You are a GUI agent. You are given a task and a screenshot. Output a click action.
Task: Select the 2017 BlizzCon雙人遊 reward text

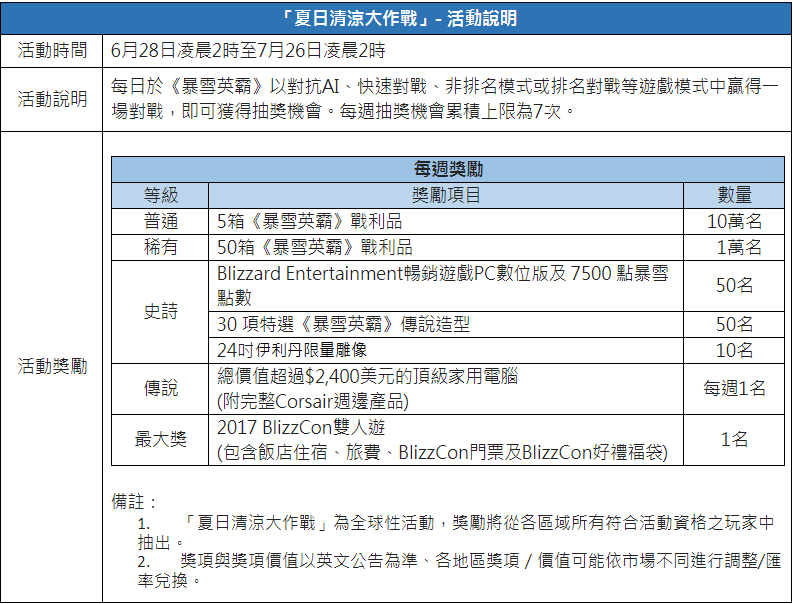tap(301, 427)
